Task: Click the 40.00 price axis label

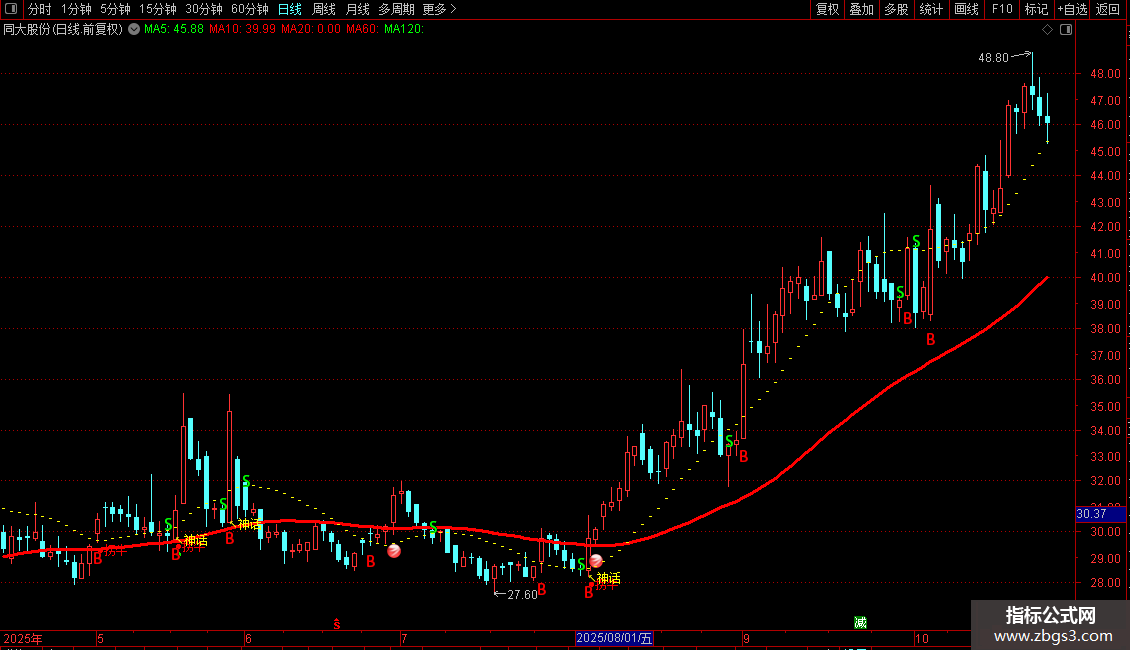Action: coord(1105,278)
